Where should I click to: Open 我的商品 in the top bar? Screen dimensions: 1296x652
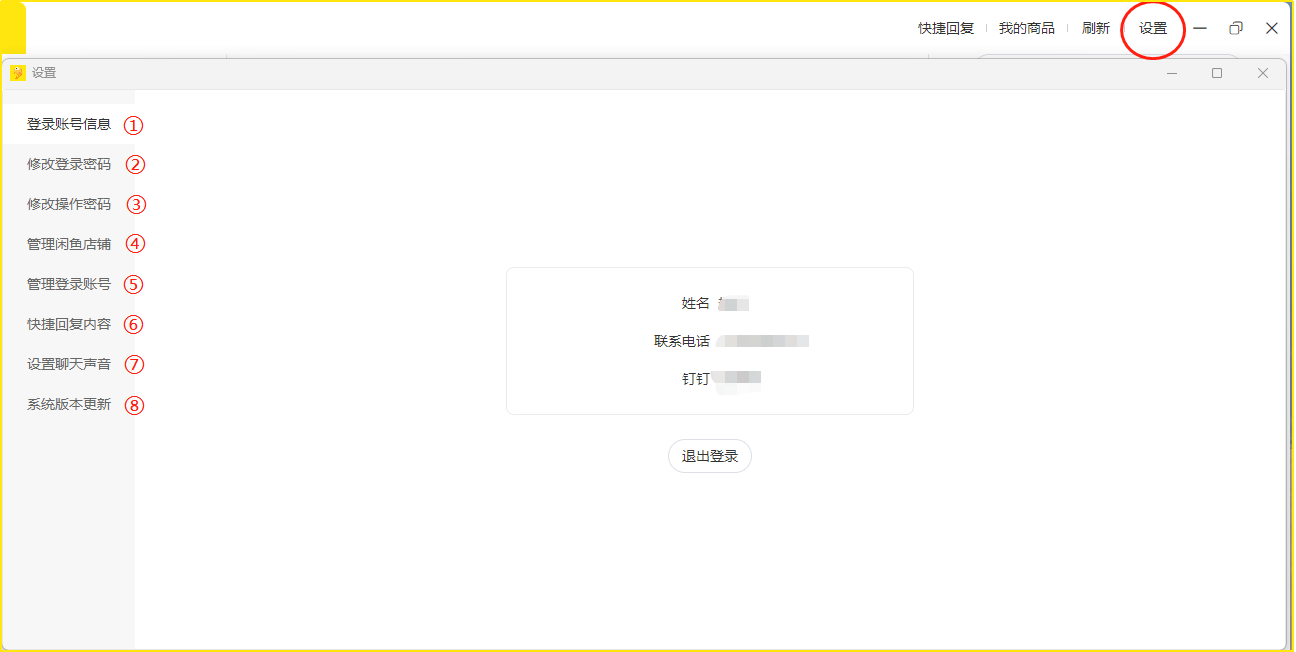coord(1026,28)
